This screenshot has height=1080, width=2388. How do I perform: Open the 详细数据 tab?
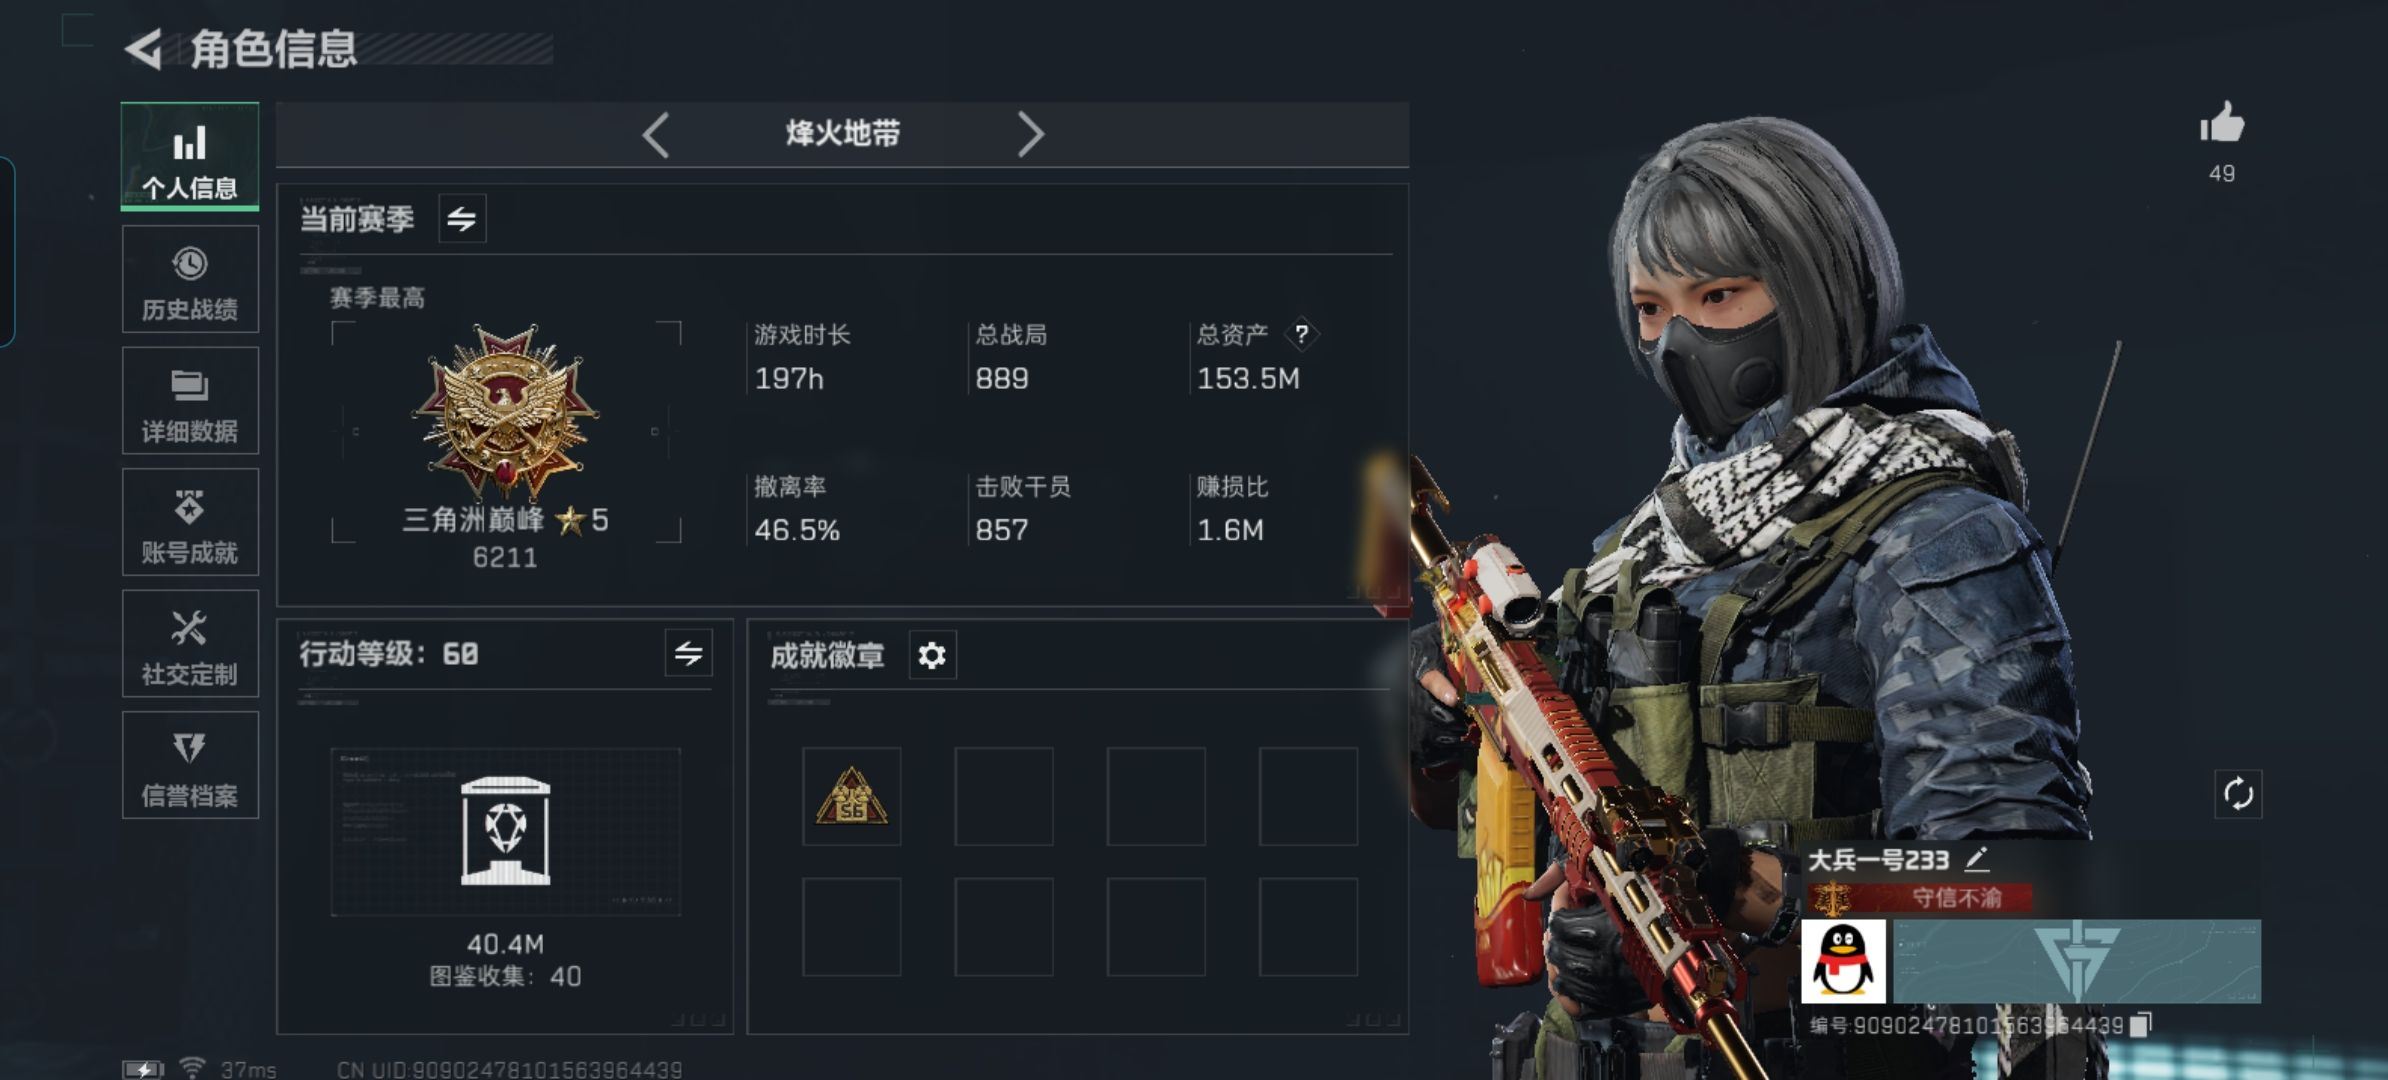point(190,401)
